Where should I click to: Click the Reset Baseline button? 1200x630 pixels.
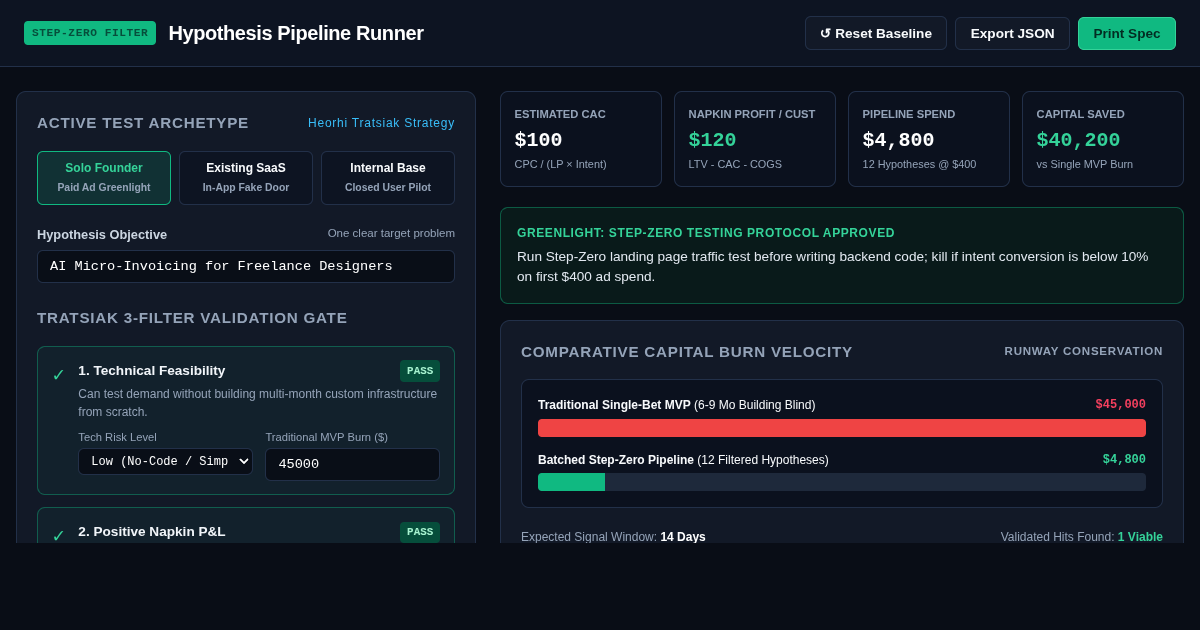pos(876,33)
